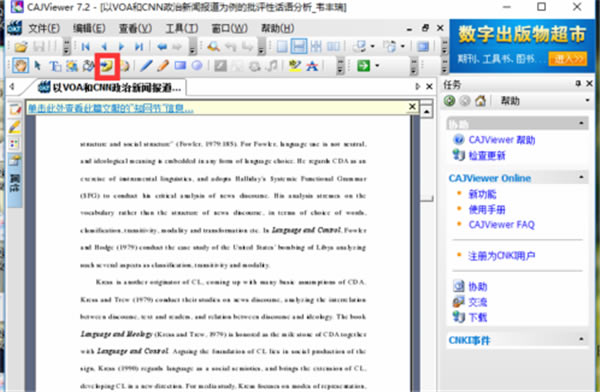Select the rectangle annotation tool
The height and width of the screenshot is (392, 600).
pyautogui.click(x=180, y=66)
